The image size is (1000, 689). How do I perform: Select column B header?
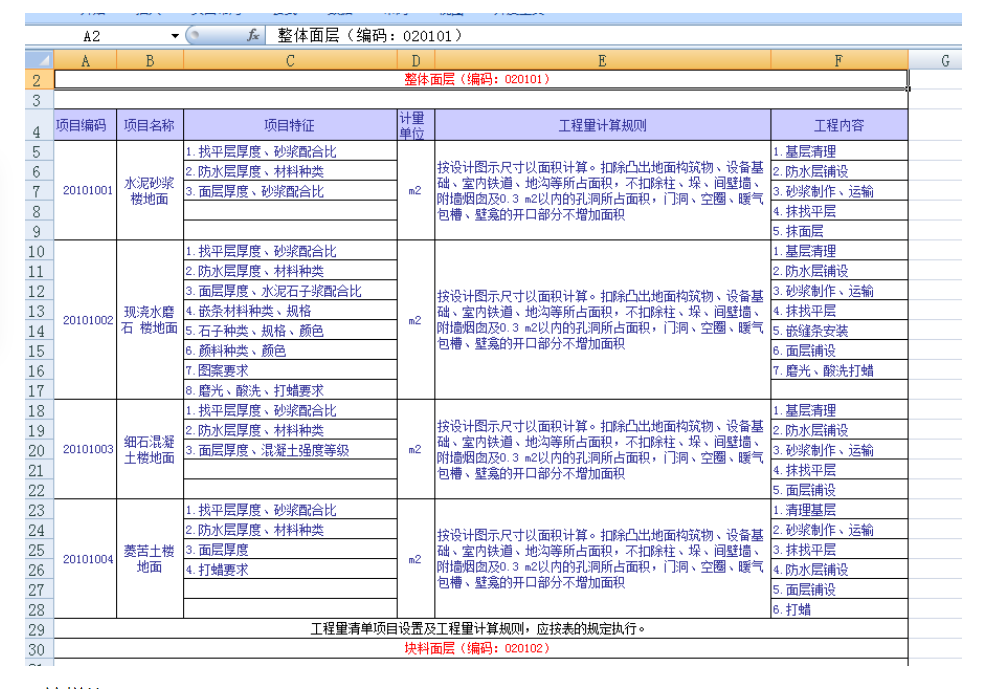(150, 61)
